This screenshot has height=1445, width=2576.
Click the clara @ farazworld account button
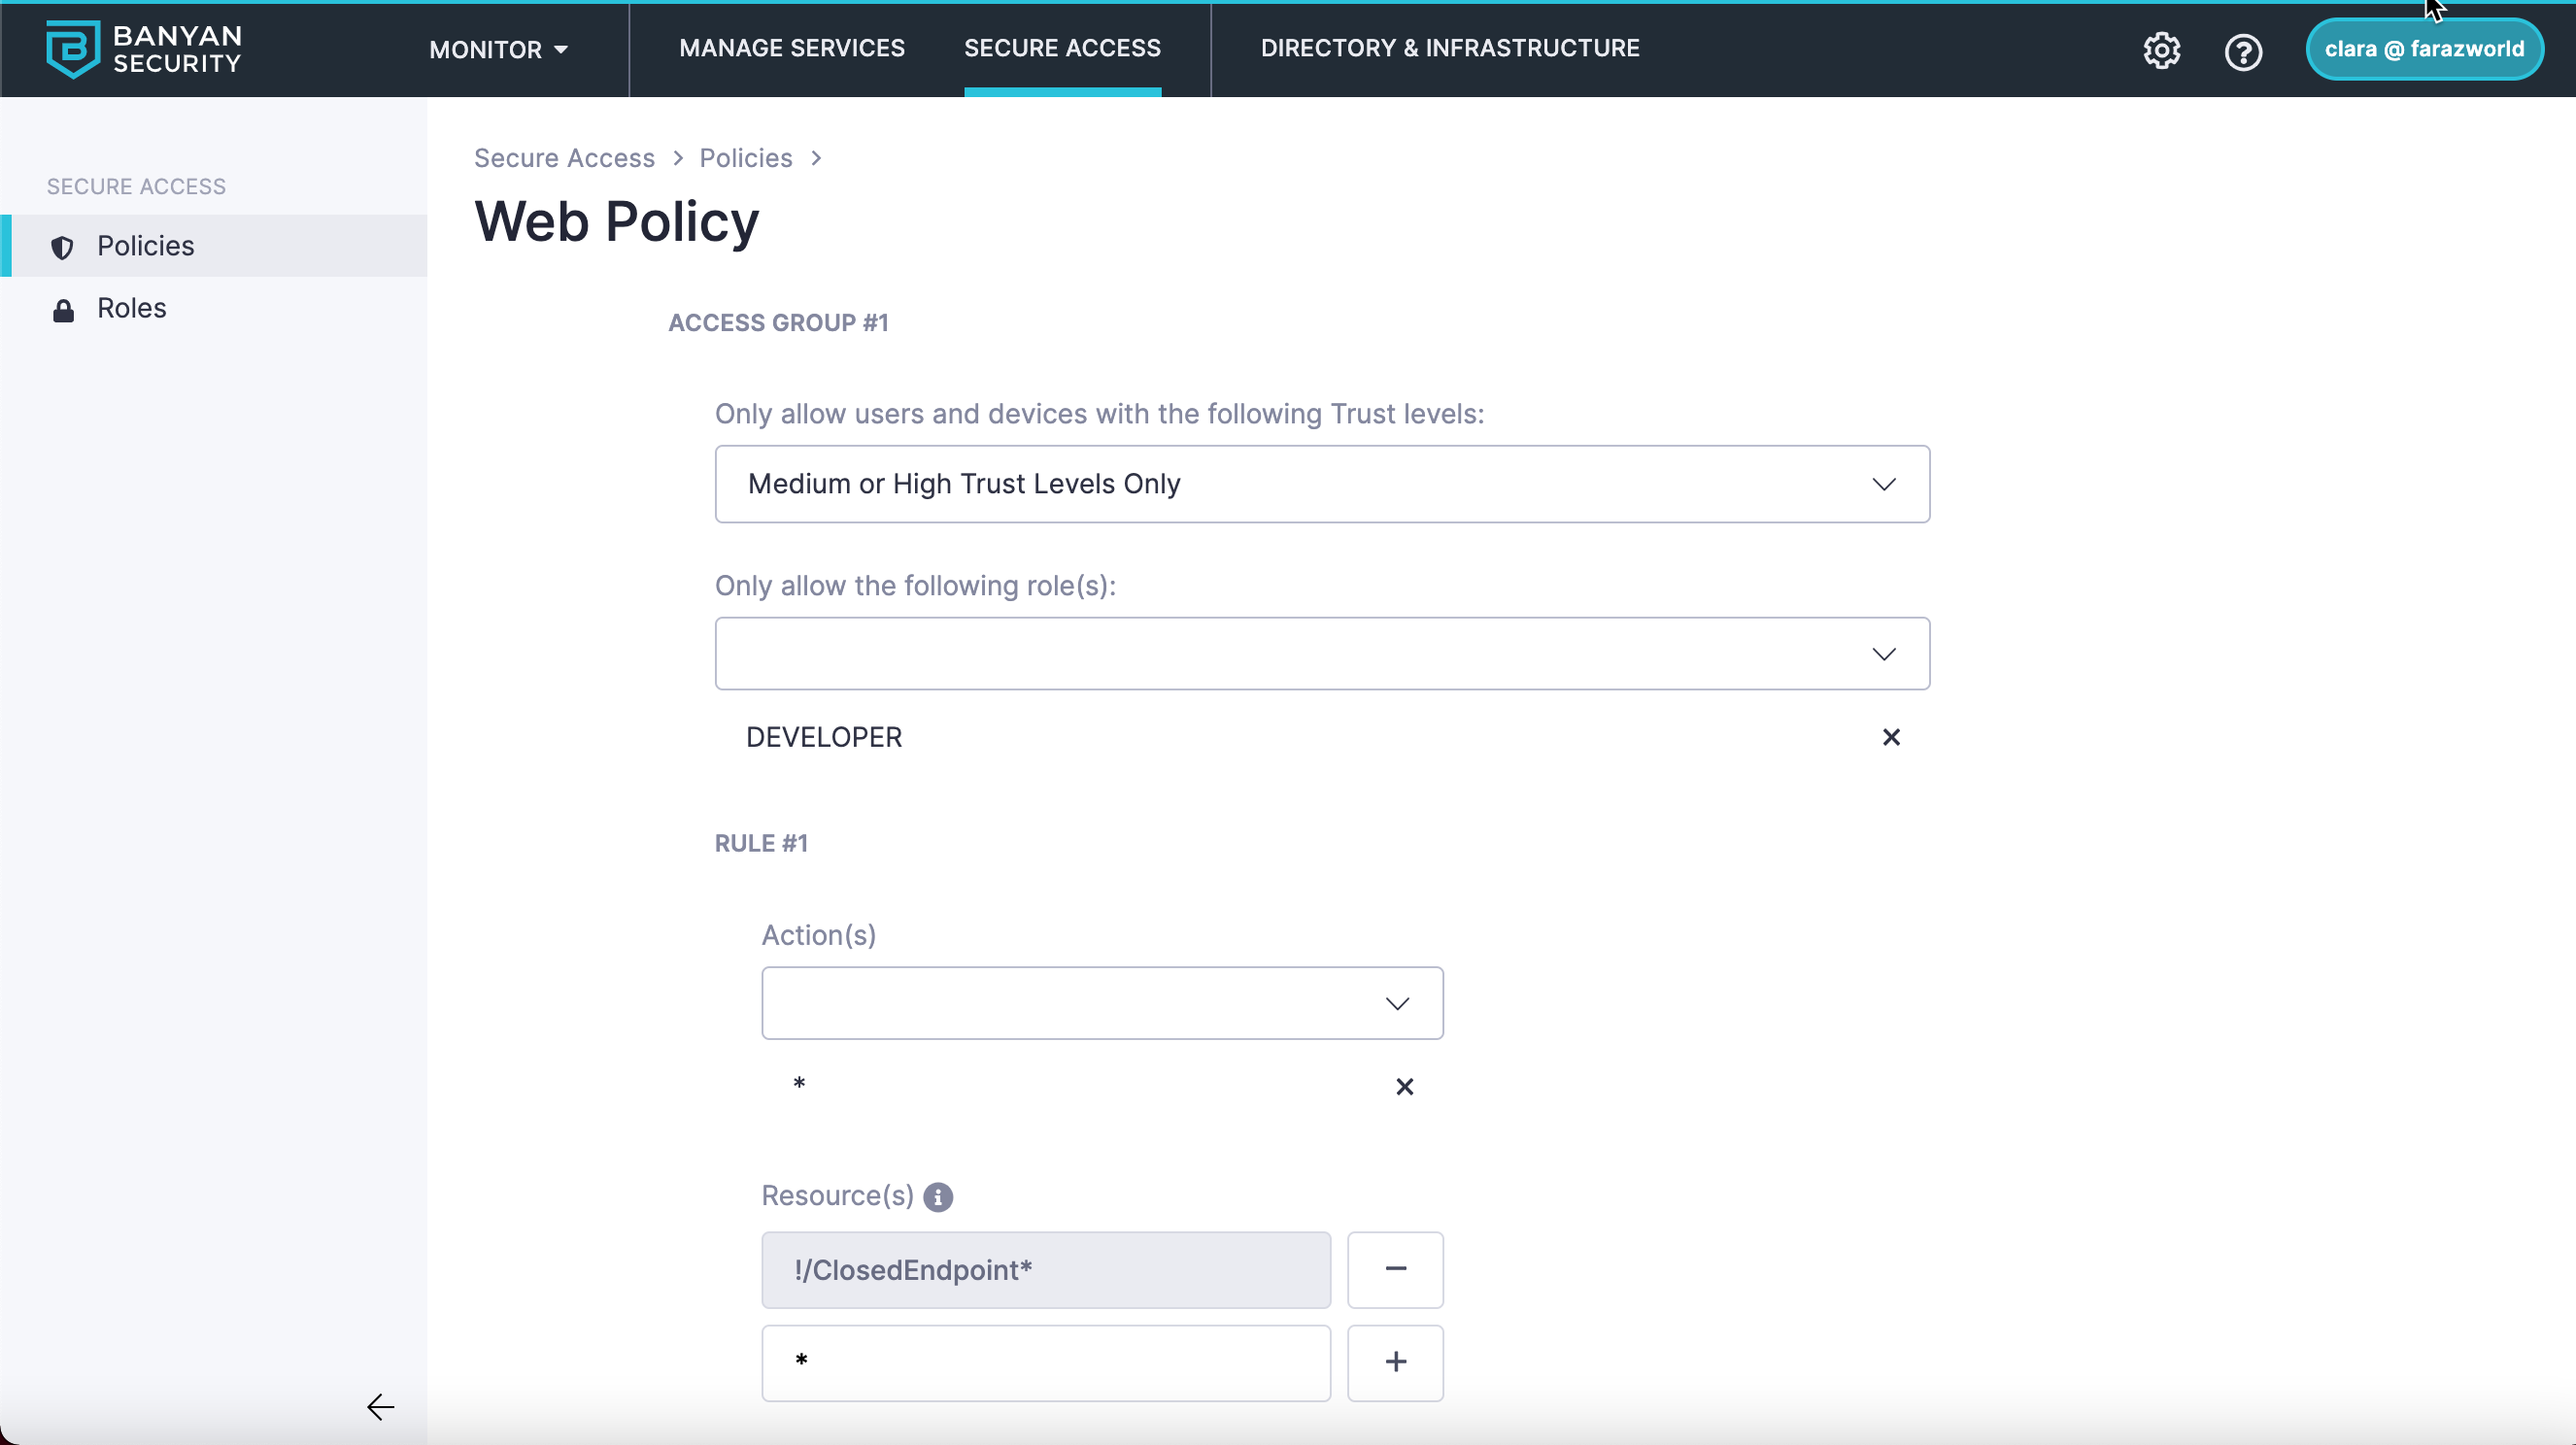coord(2424,49)
